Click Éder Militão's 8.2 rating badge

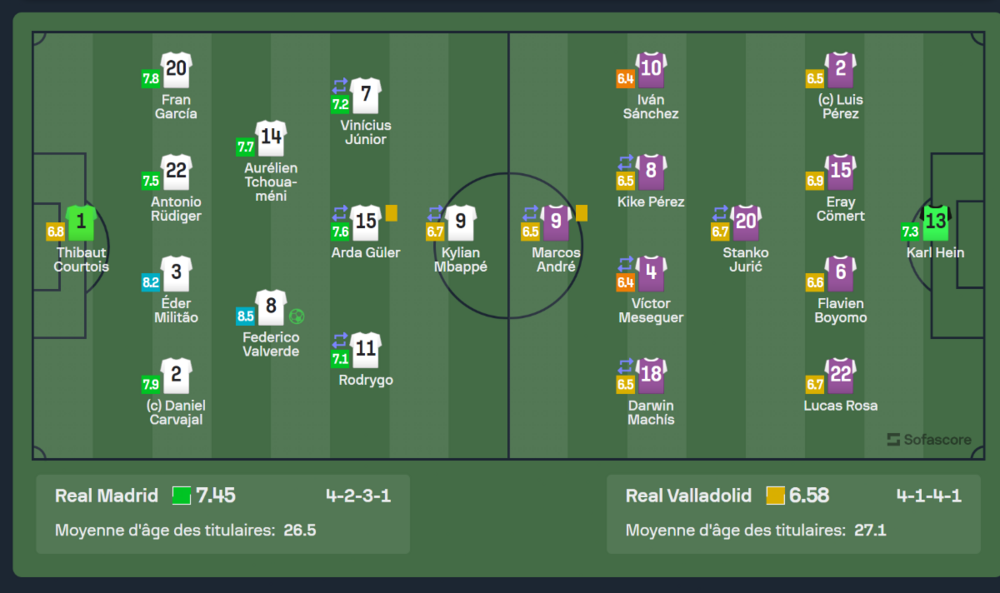click(151, 283)
